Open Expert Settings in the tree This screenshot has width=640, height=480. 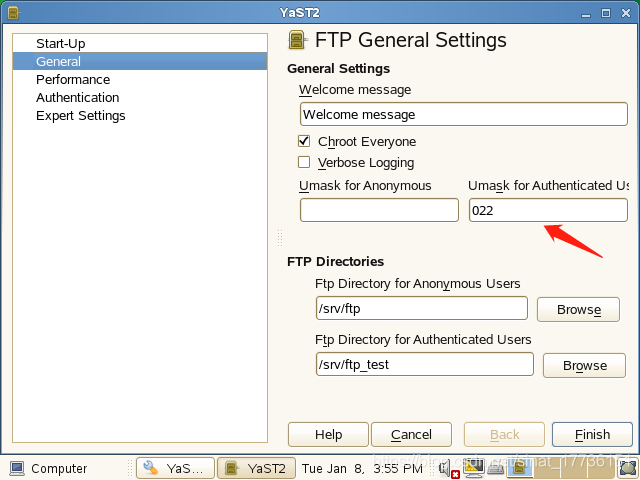tap(140, 116)
